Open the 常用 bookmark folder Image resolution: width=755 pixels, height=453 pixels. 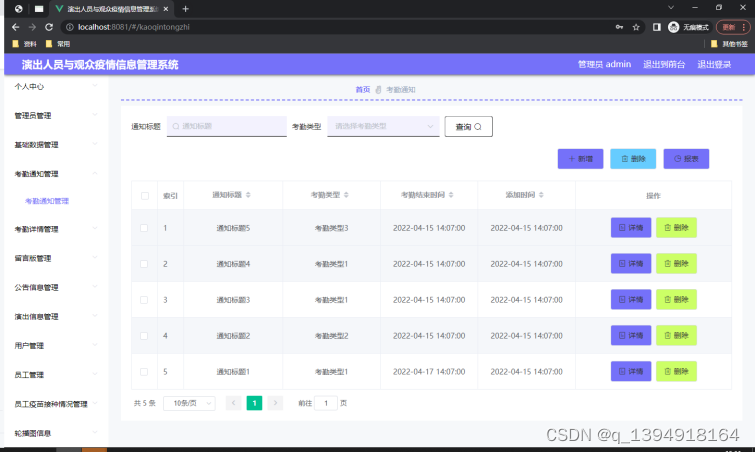(57, 44)
